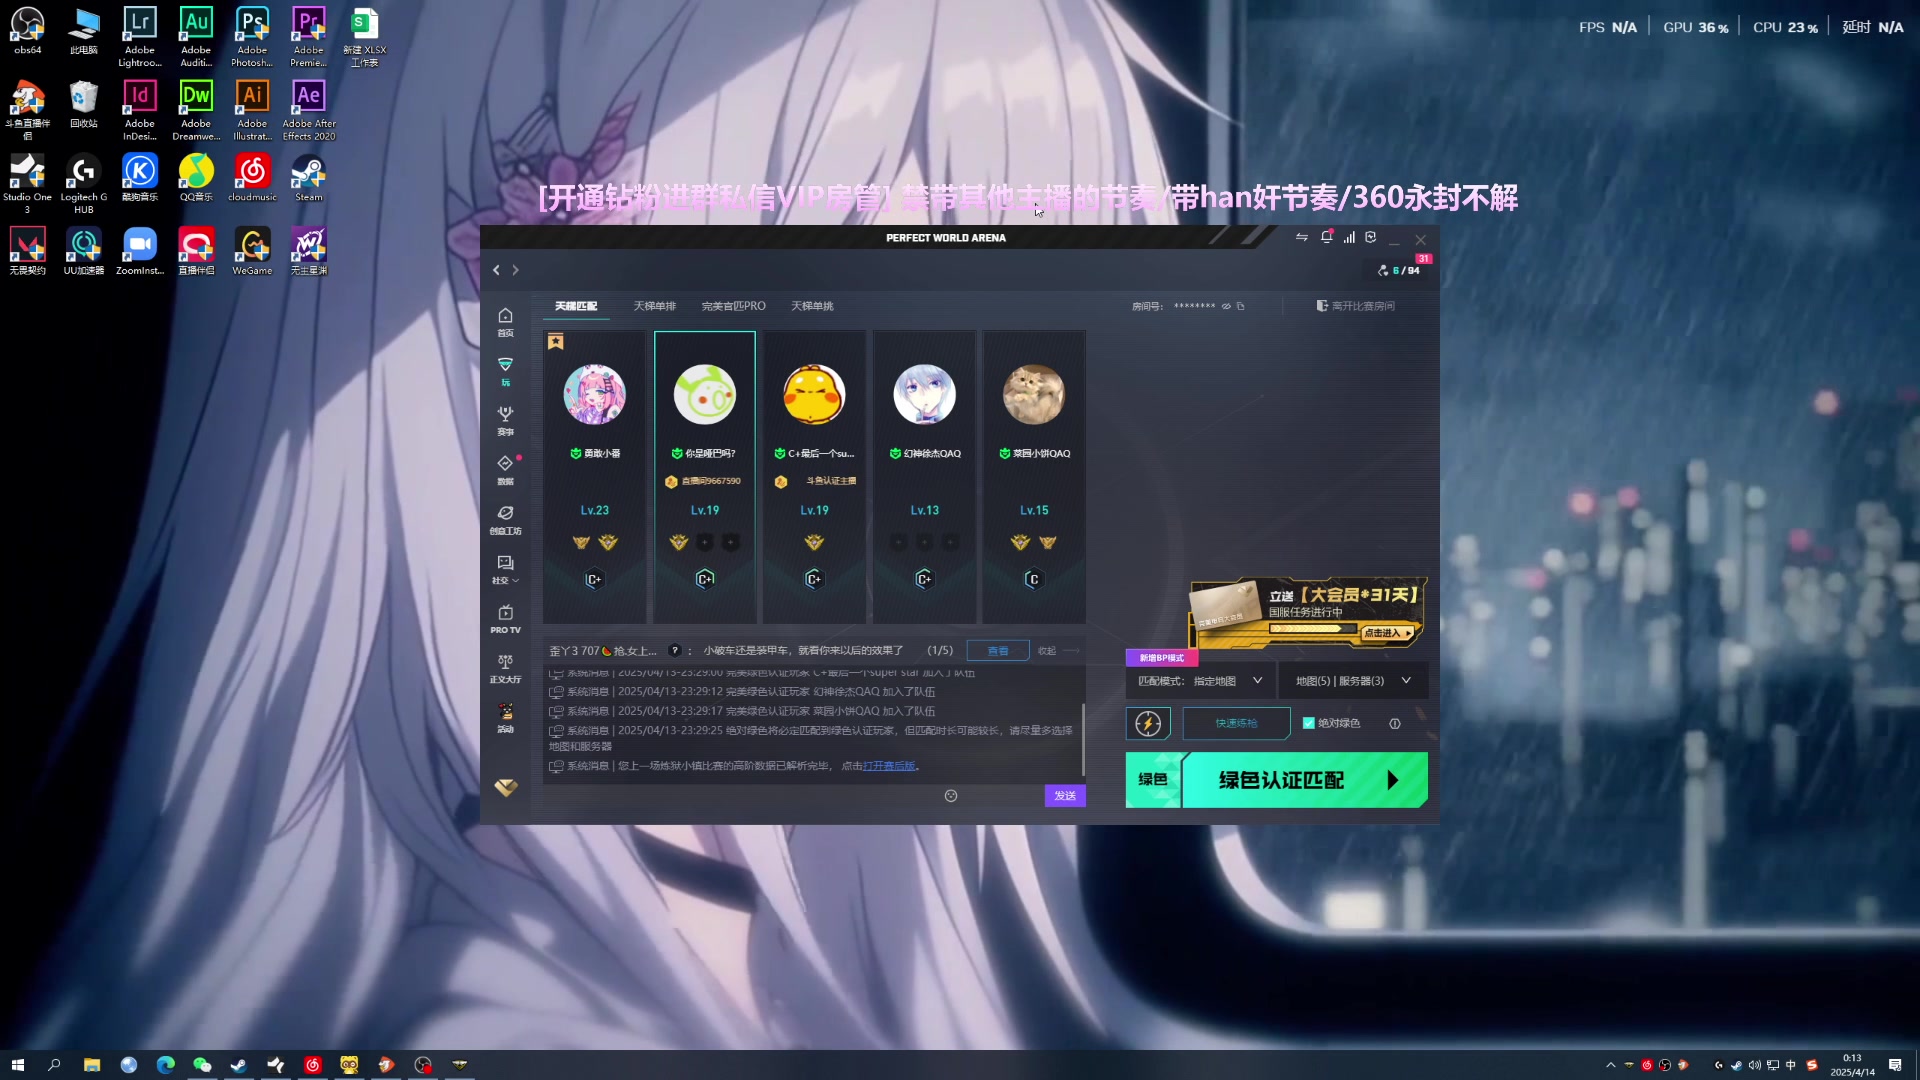Click the leader bookmark star on first player card
Viewport: 1920px width, 1080px height.
click(556, 342)
